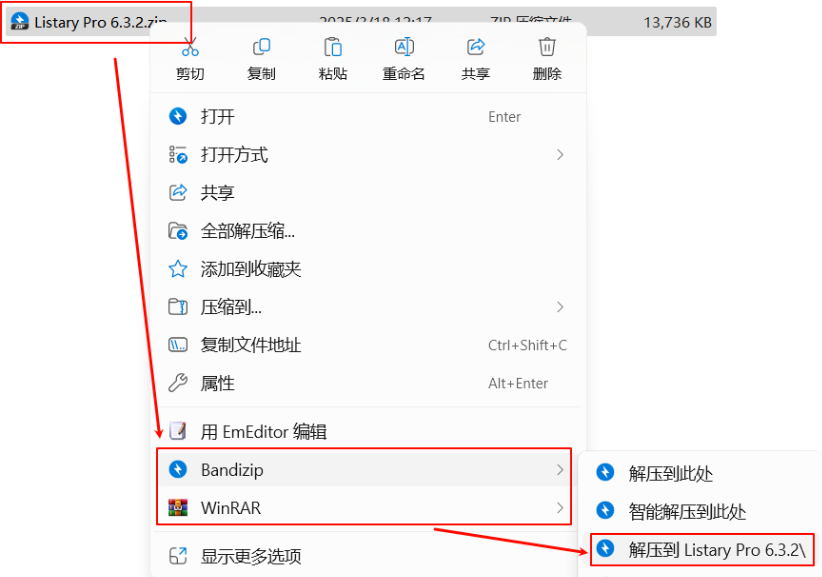Click the Cut (剪切) scissors icon
This screenshot has width=822, height=577.
pyautogui.click(x=190, y=48)
